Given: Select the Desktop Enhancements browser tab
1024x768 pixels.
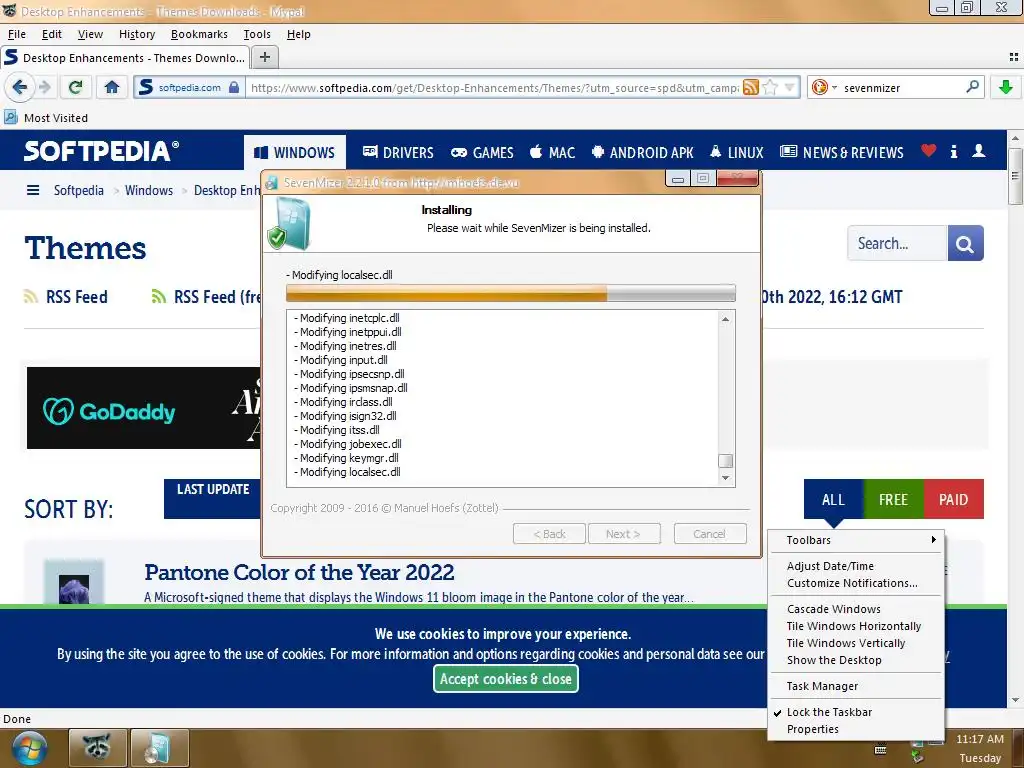Looking at the screenshot, I should [124, 57].
